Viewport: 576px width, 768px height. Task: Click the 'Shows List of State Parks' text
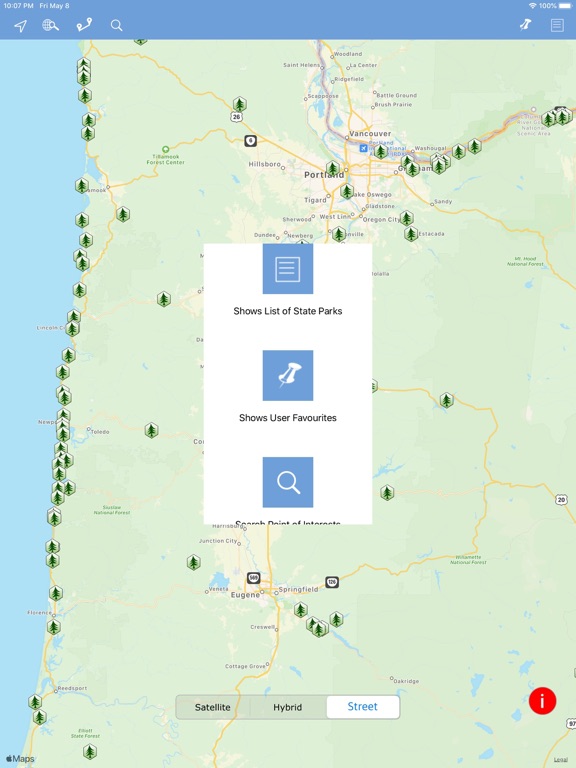tap(288, 311)
